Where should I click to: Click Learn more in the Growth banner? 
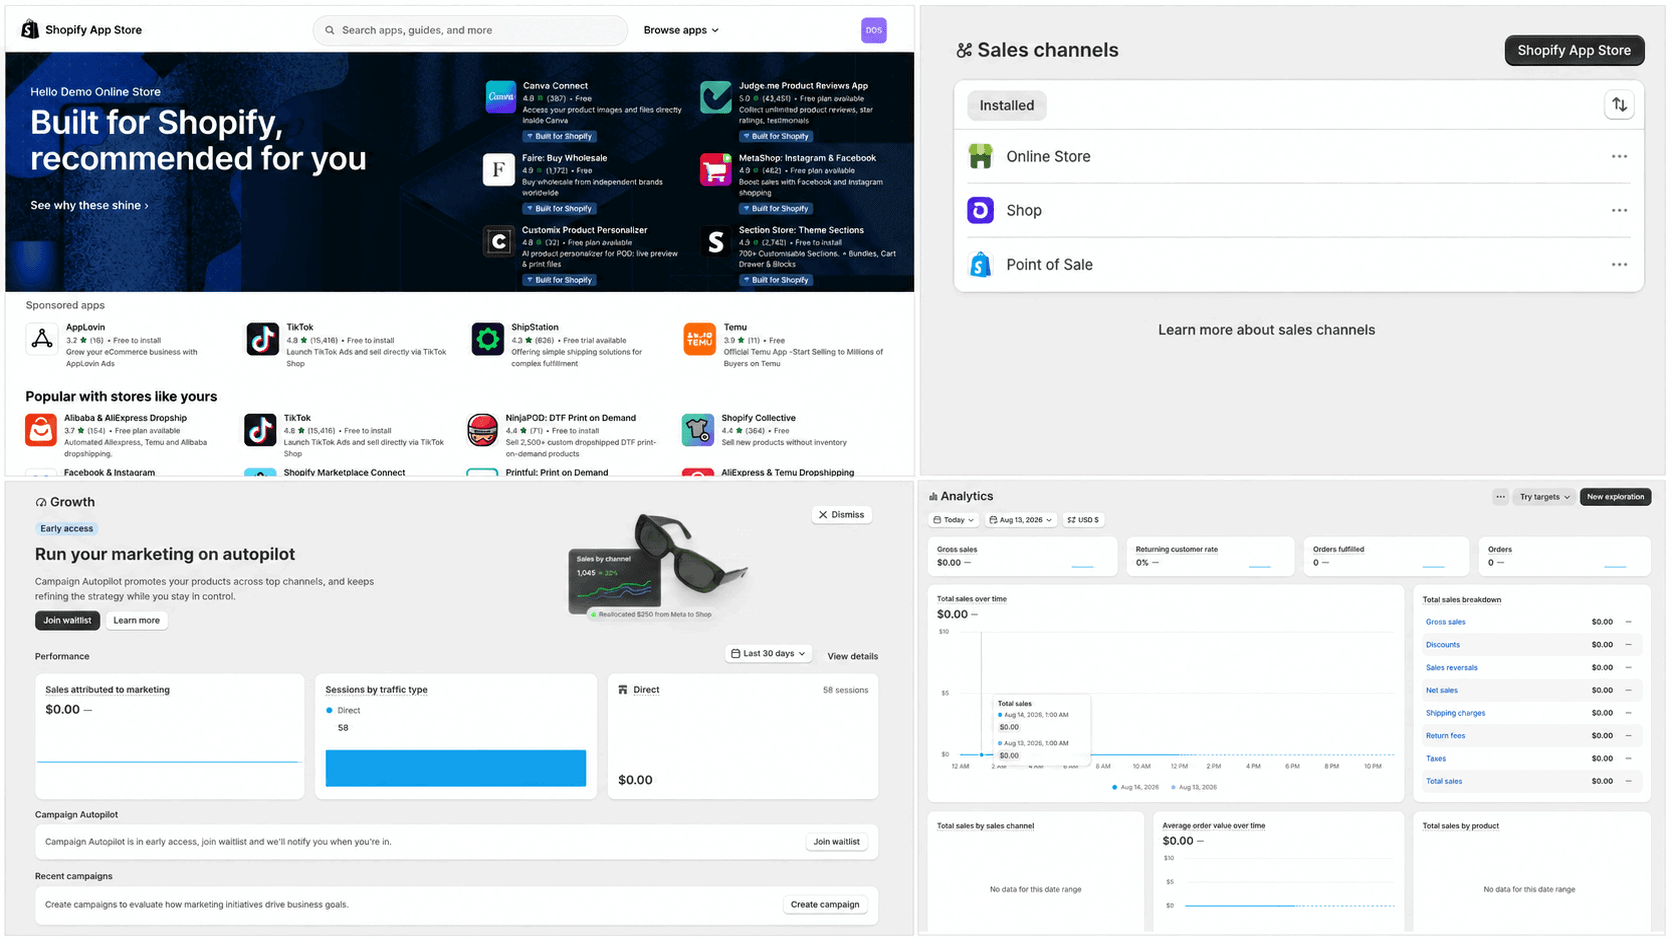click(x=136, y=620)
